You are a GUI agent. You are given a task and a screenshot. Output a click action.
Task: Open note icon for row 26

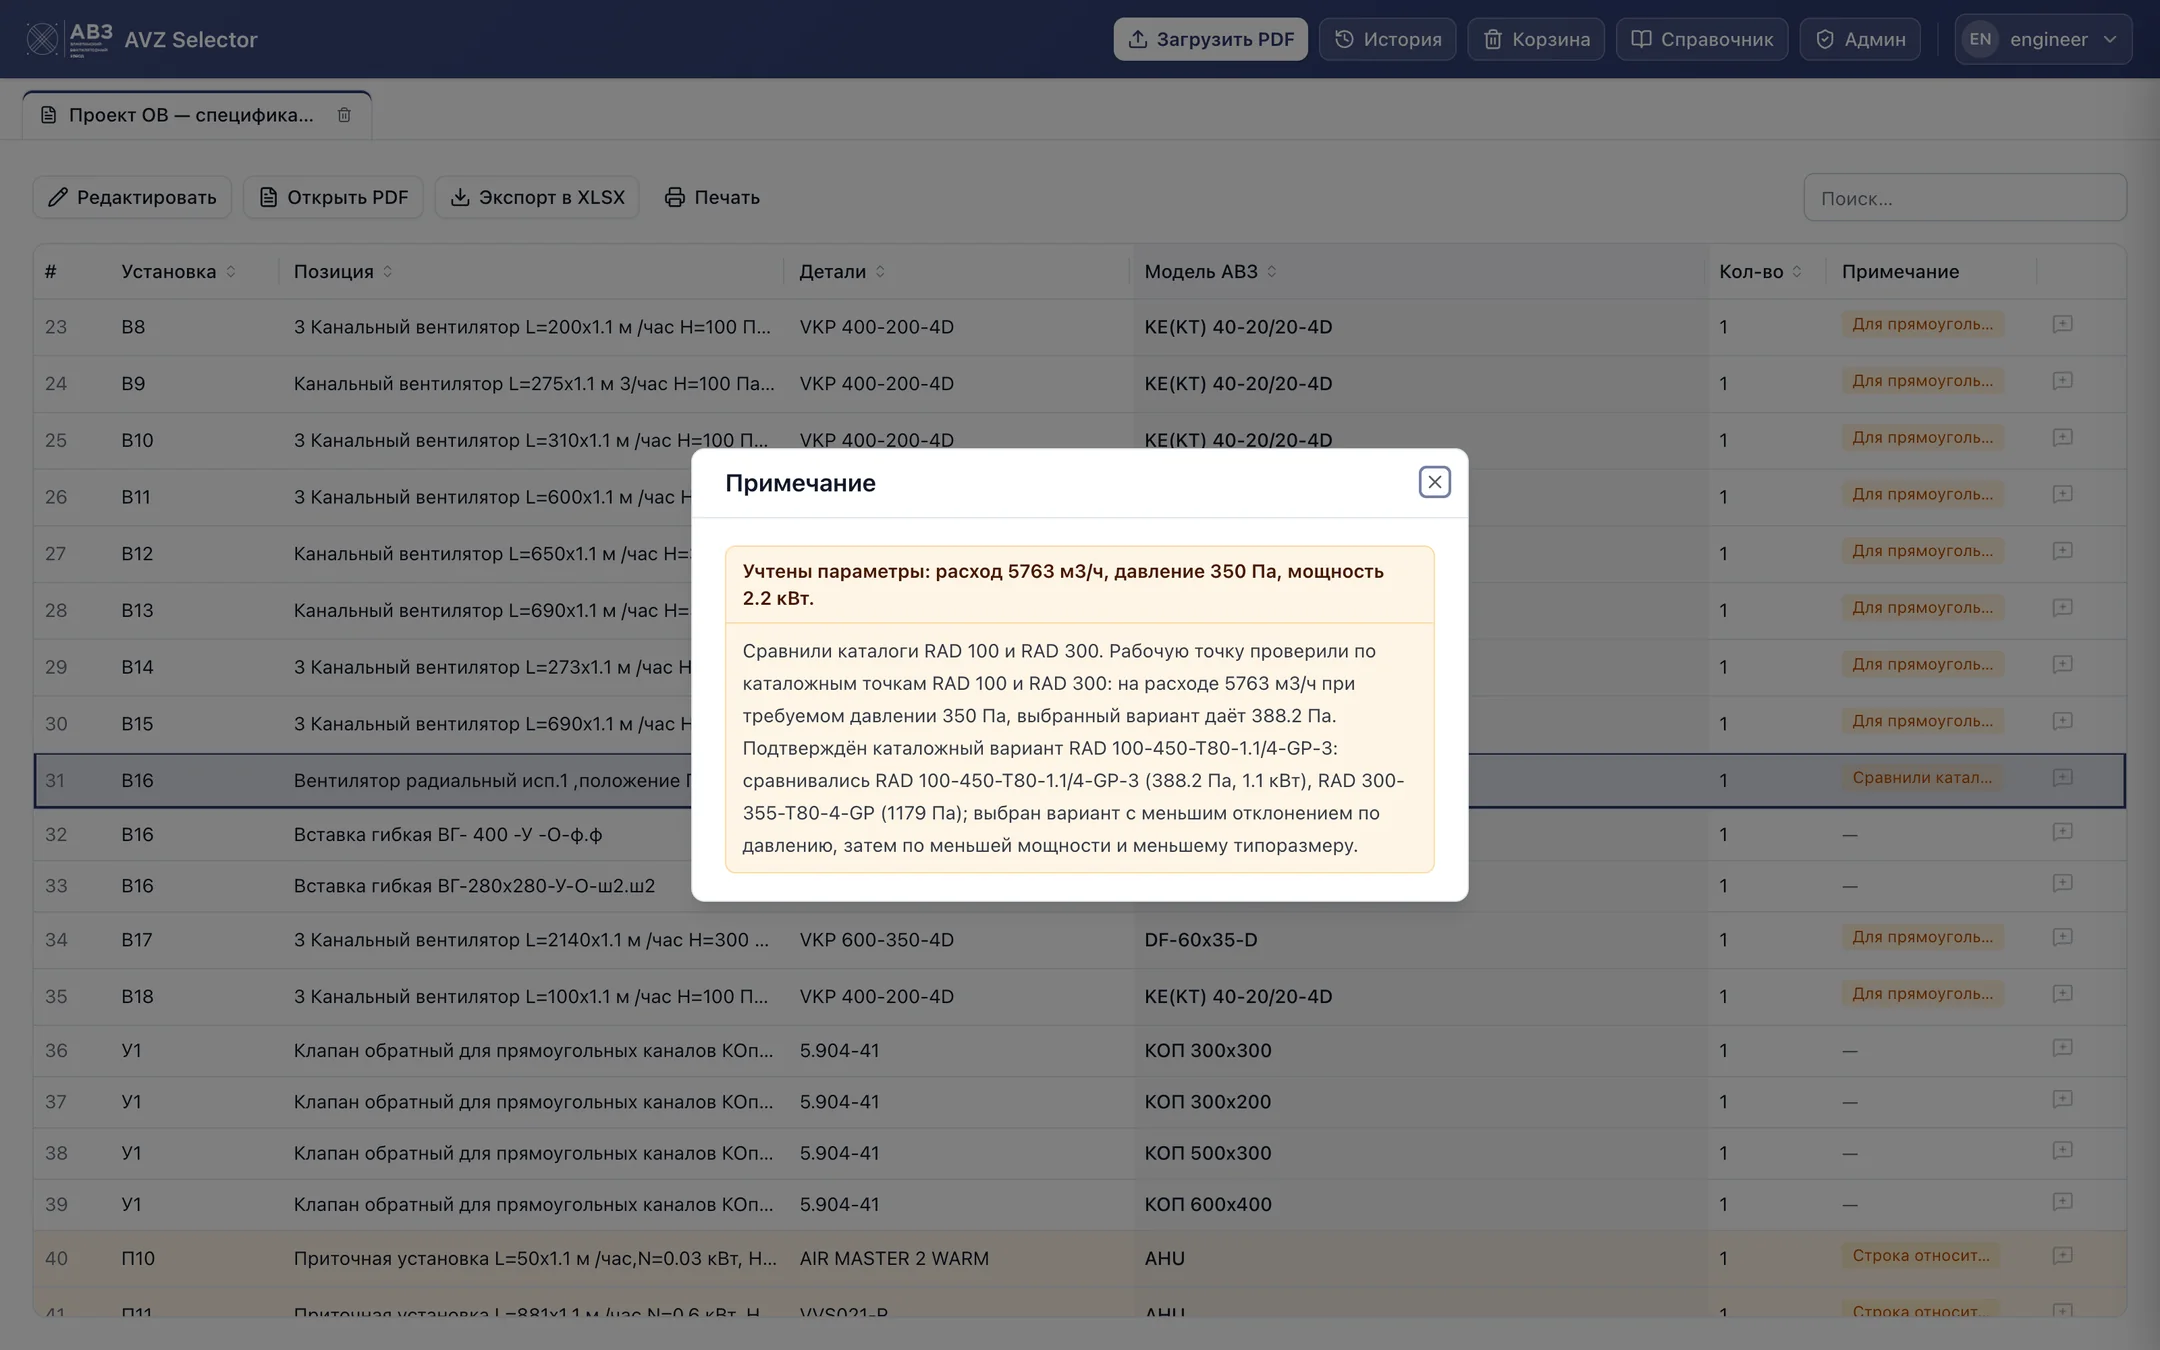point(2062,494)
